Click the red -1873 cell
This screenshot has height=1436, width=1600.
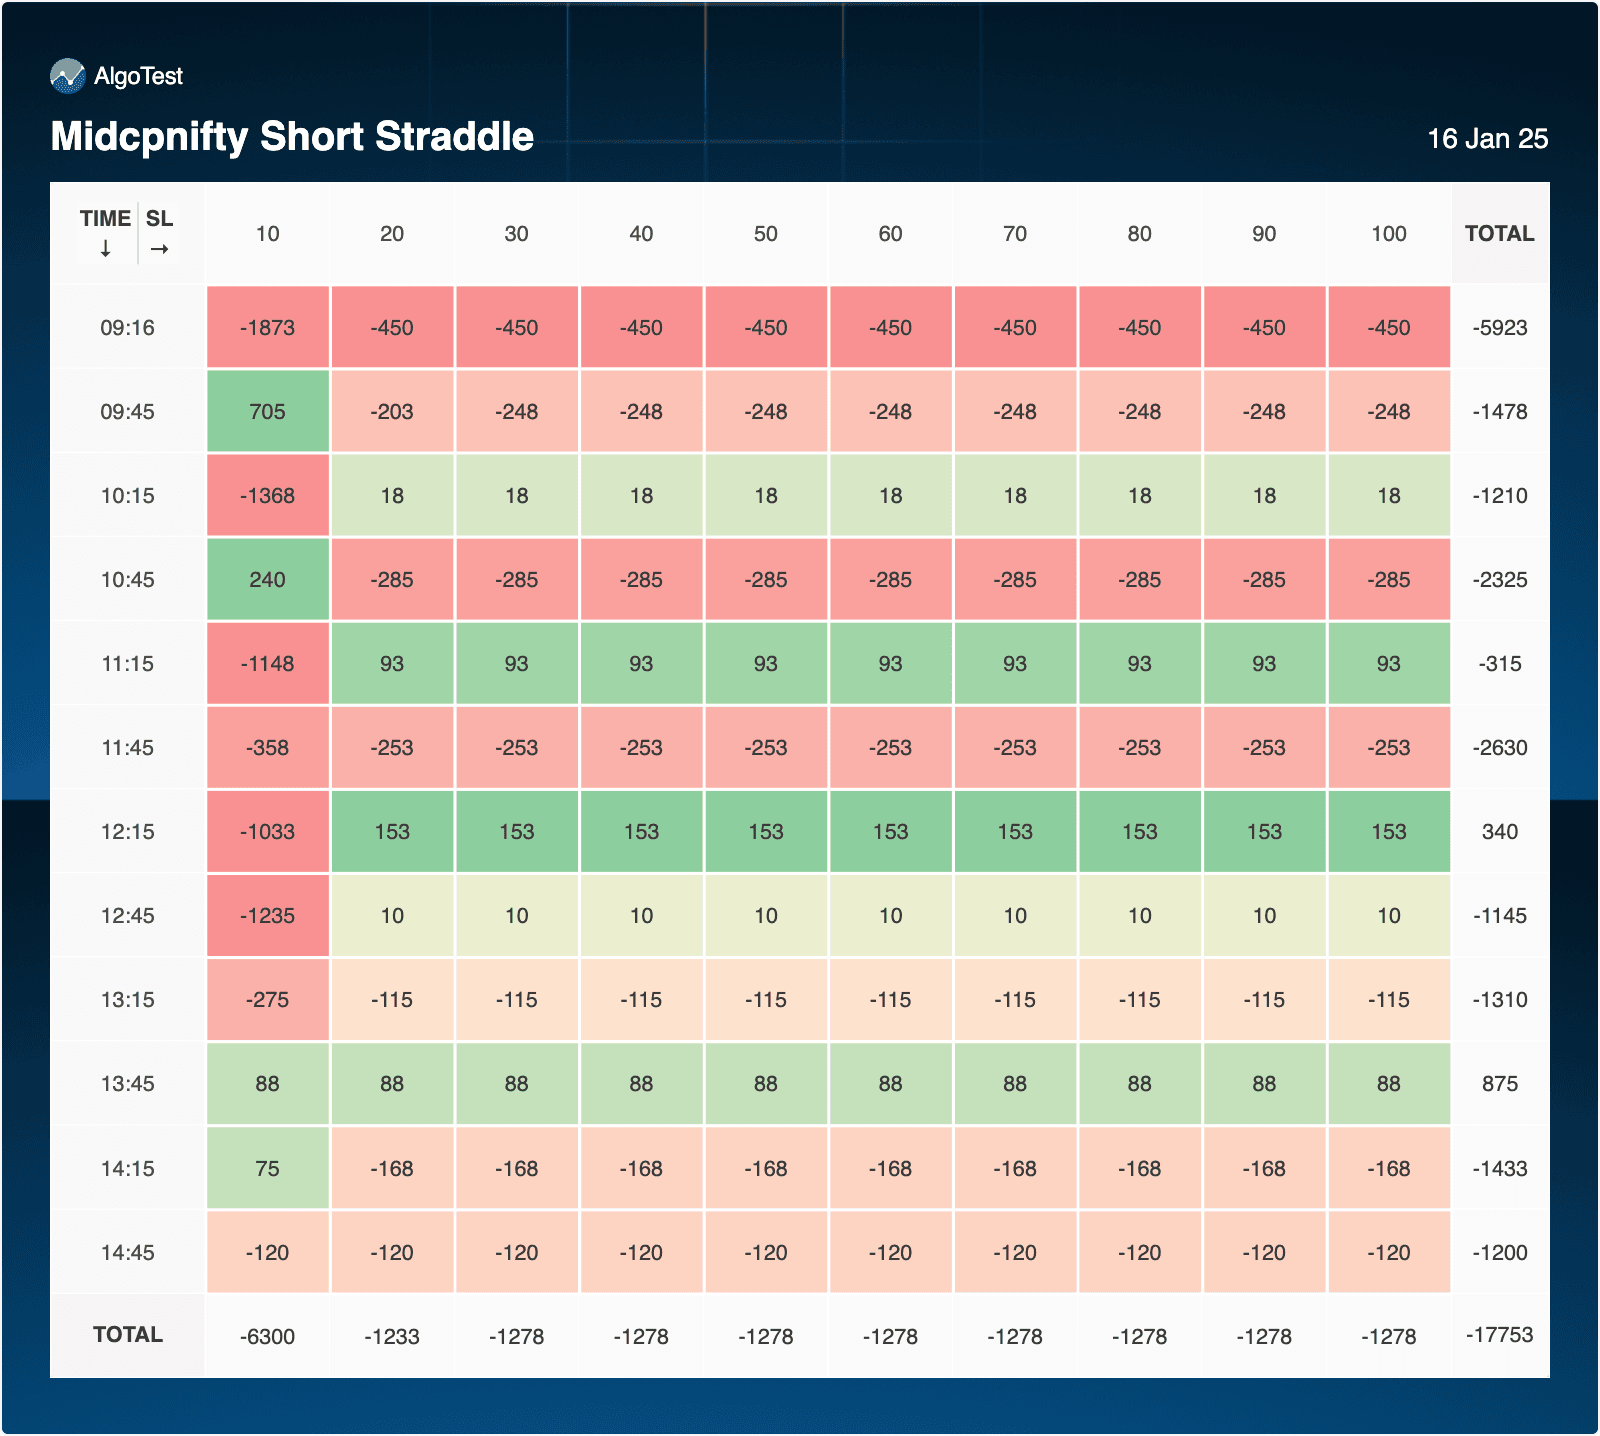[267, 328]
